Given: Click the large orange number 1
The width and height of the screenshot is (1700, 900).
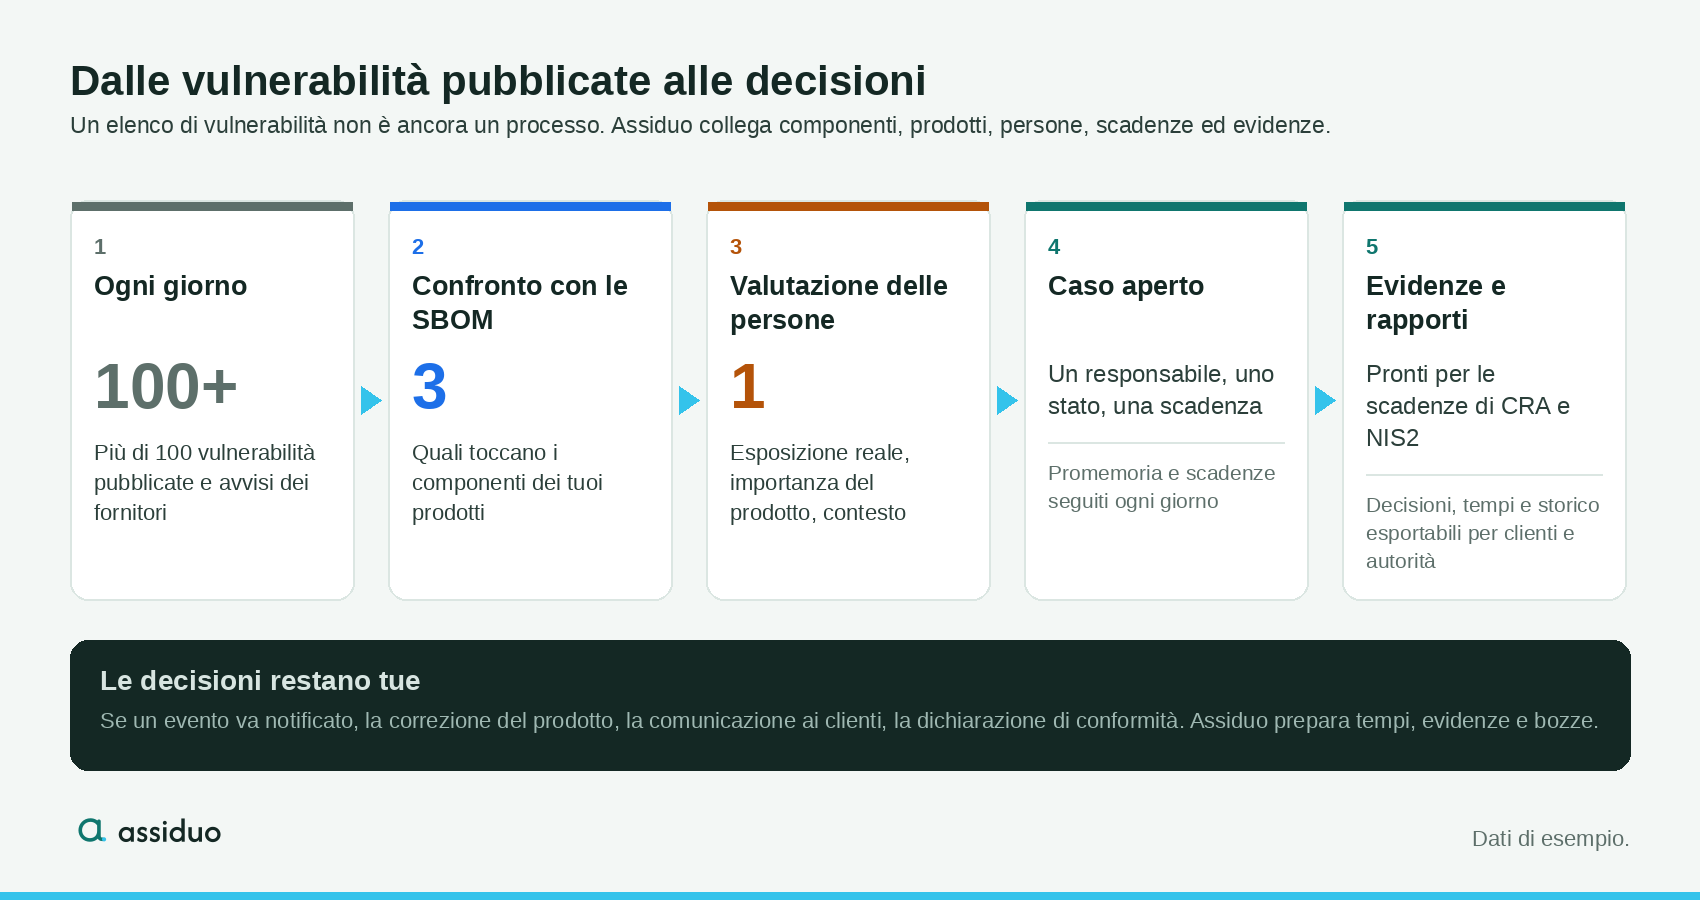Looking at the screenshot, I should pyautogui.click(x=748, y=386).
